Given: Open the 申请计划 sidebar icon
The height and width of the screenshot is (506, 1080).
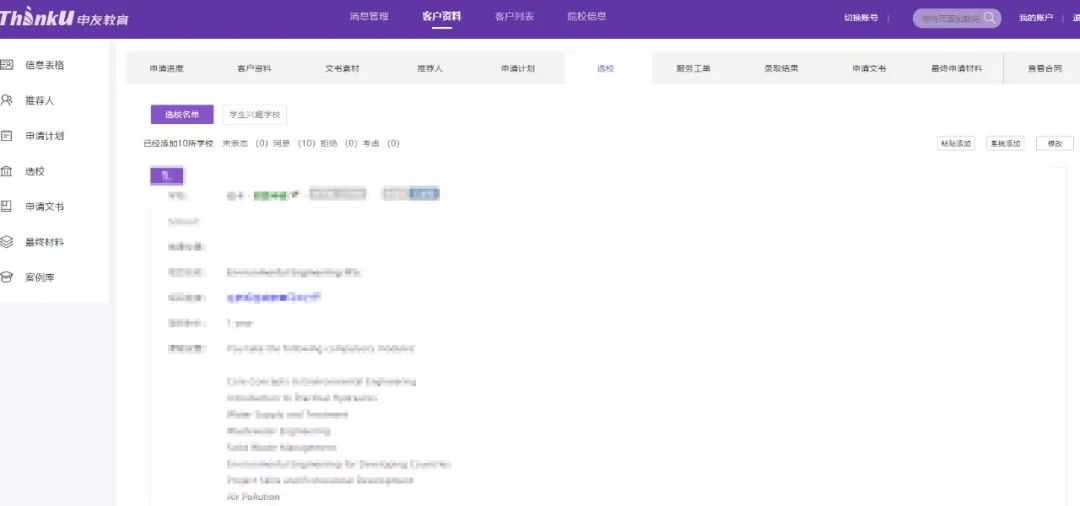Looking at the screenshot, I should (x=7, y=136).
